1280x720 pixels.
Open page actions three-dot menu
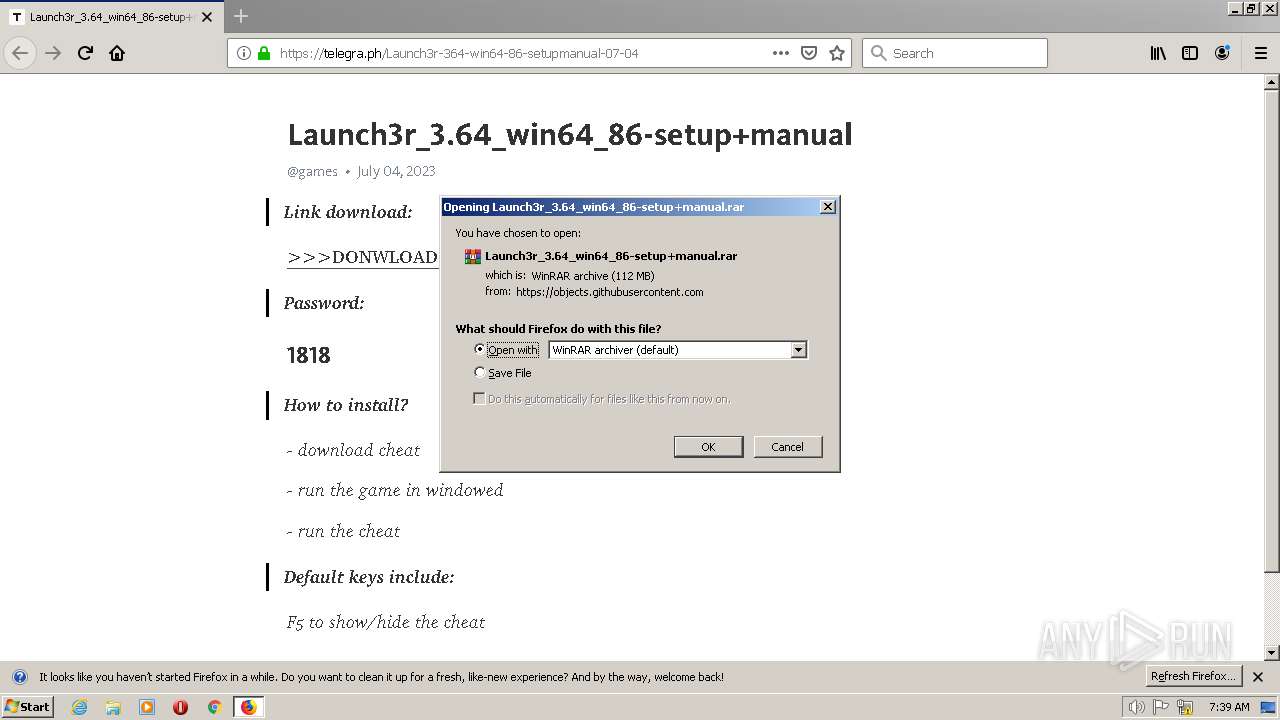pyautogui.click(x=781, y=53)
